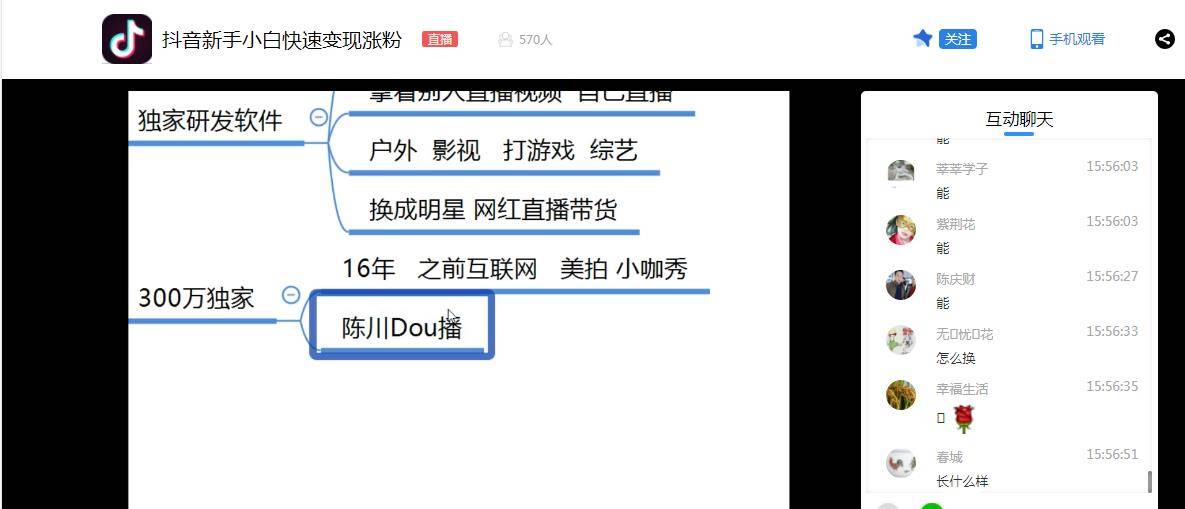Click username 幸福生活 in chat
Screen dimensions: 1185x509
(962, 389)
